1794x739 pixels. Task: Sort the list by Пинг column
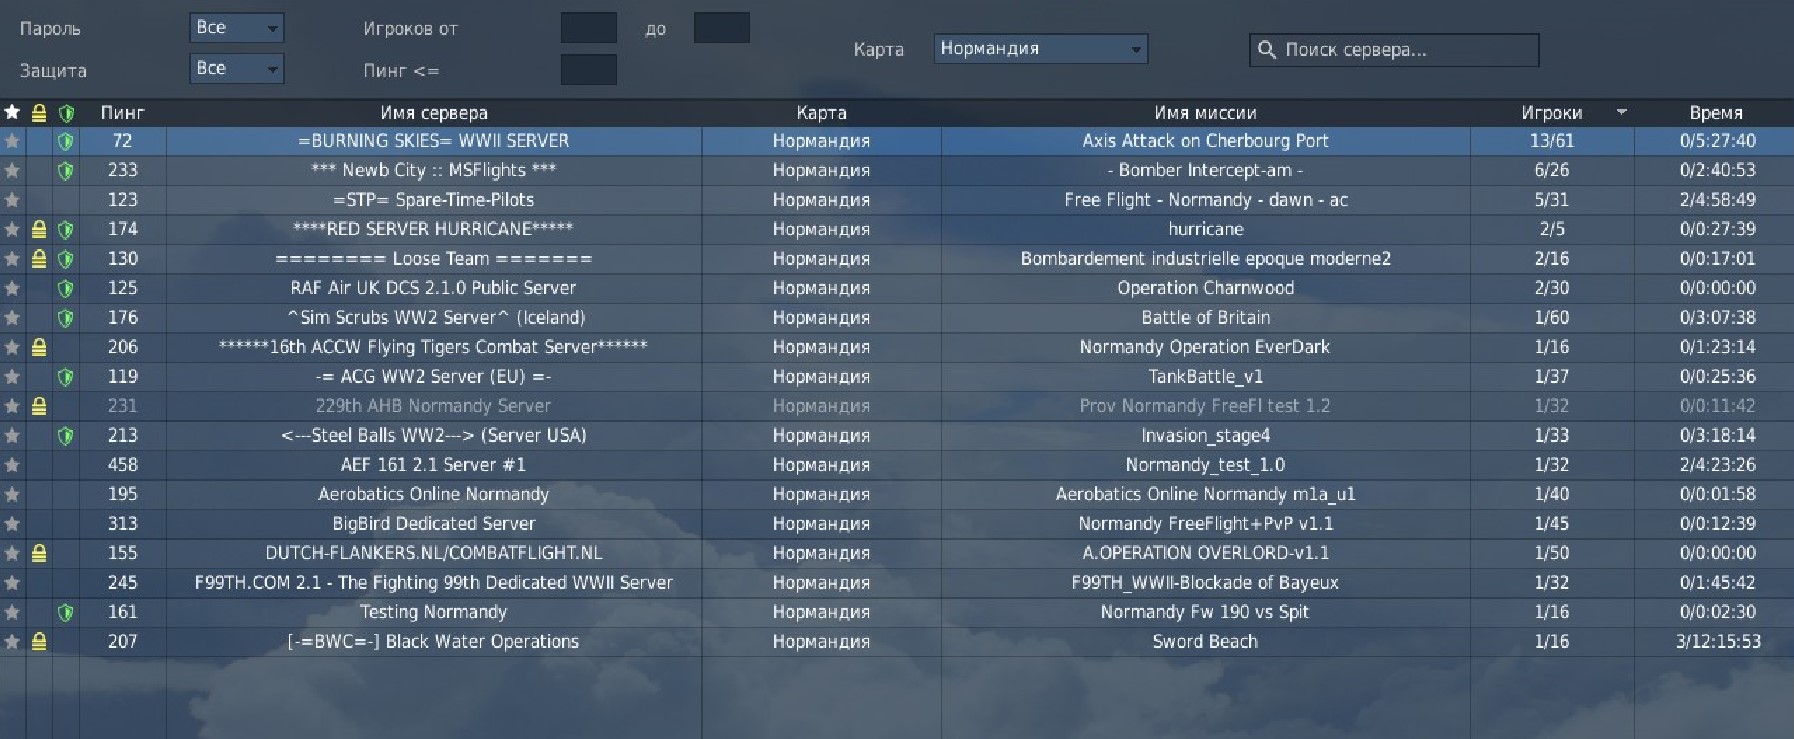[122, 113]
